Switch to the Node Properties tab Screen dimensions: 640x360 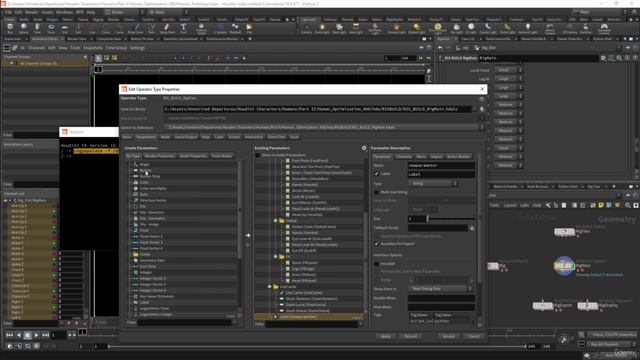(193, 156)
